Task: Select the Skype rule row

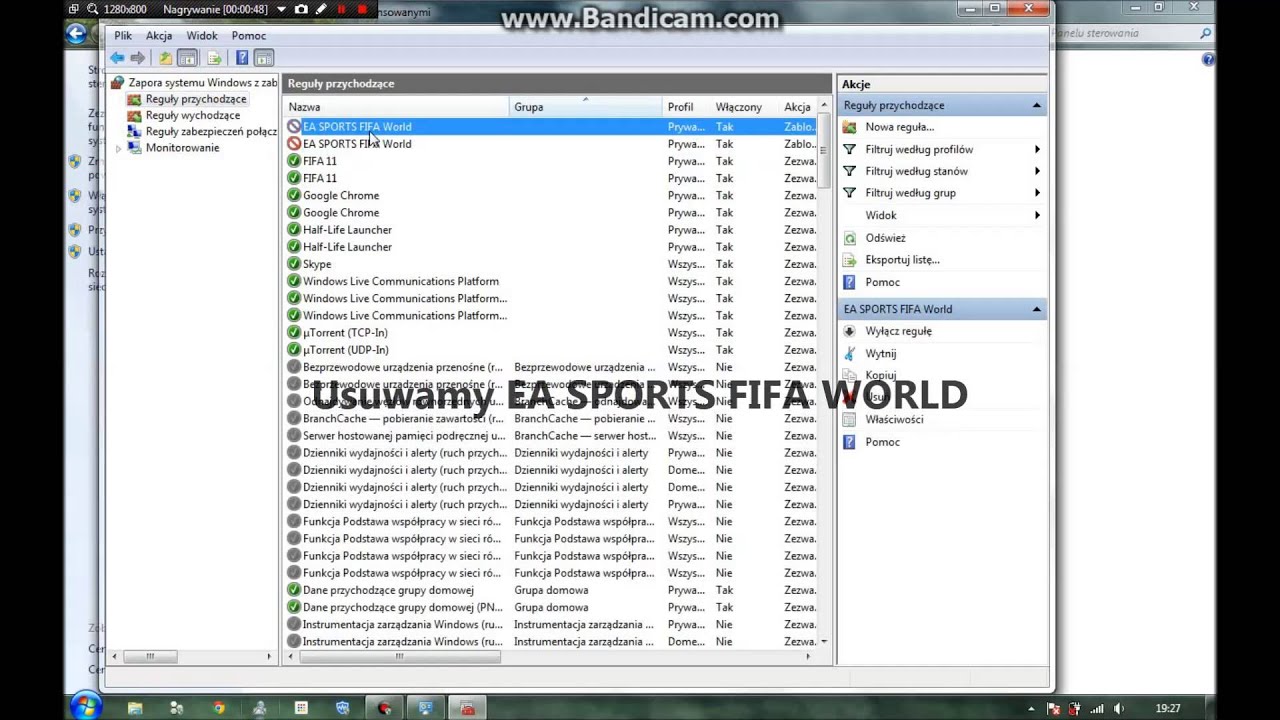Action: [551, 264]
